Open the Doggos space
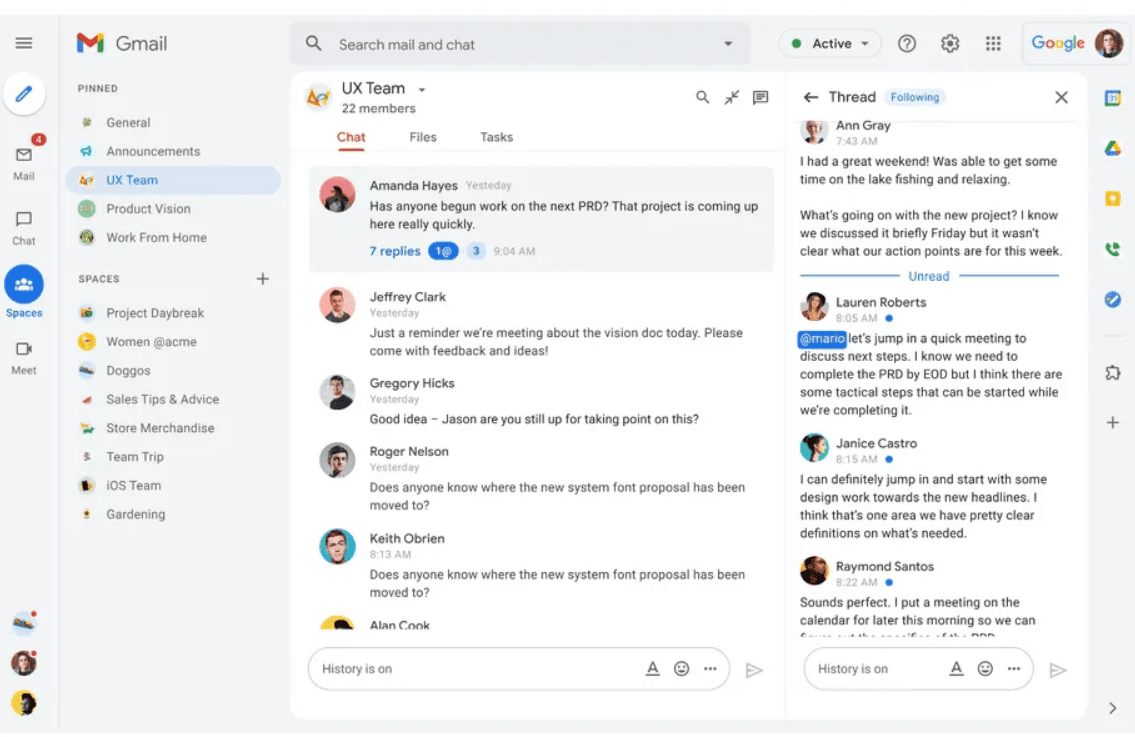Screen dimensions: 1135x737 (173, 370)
